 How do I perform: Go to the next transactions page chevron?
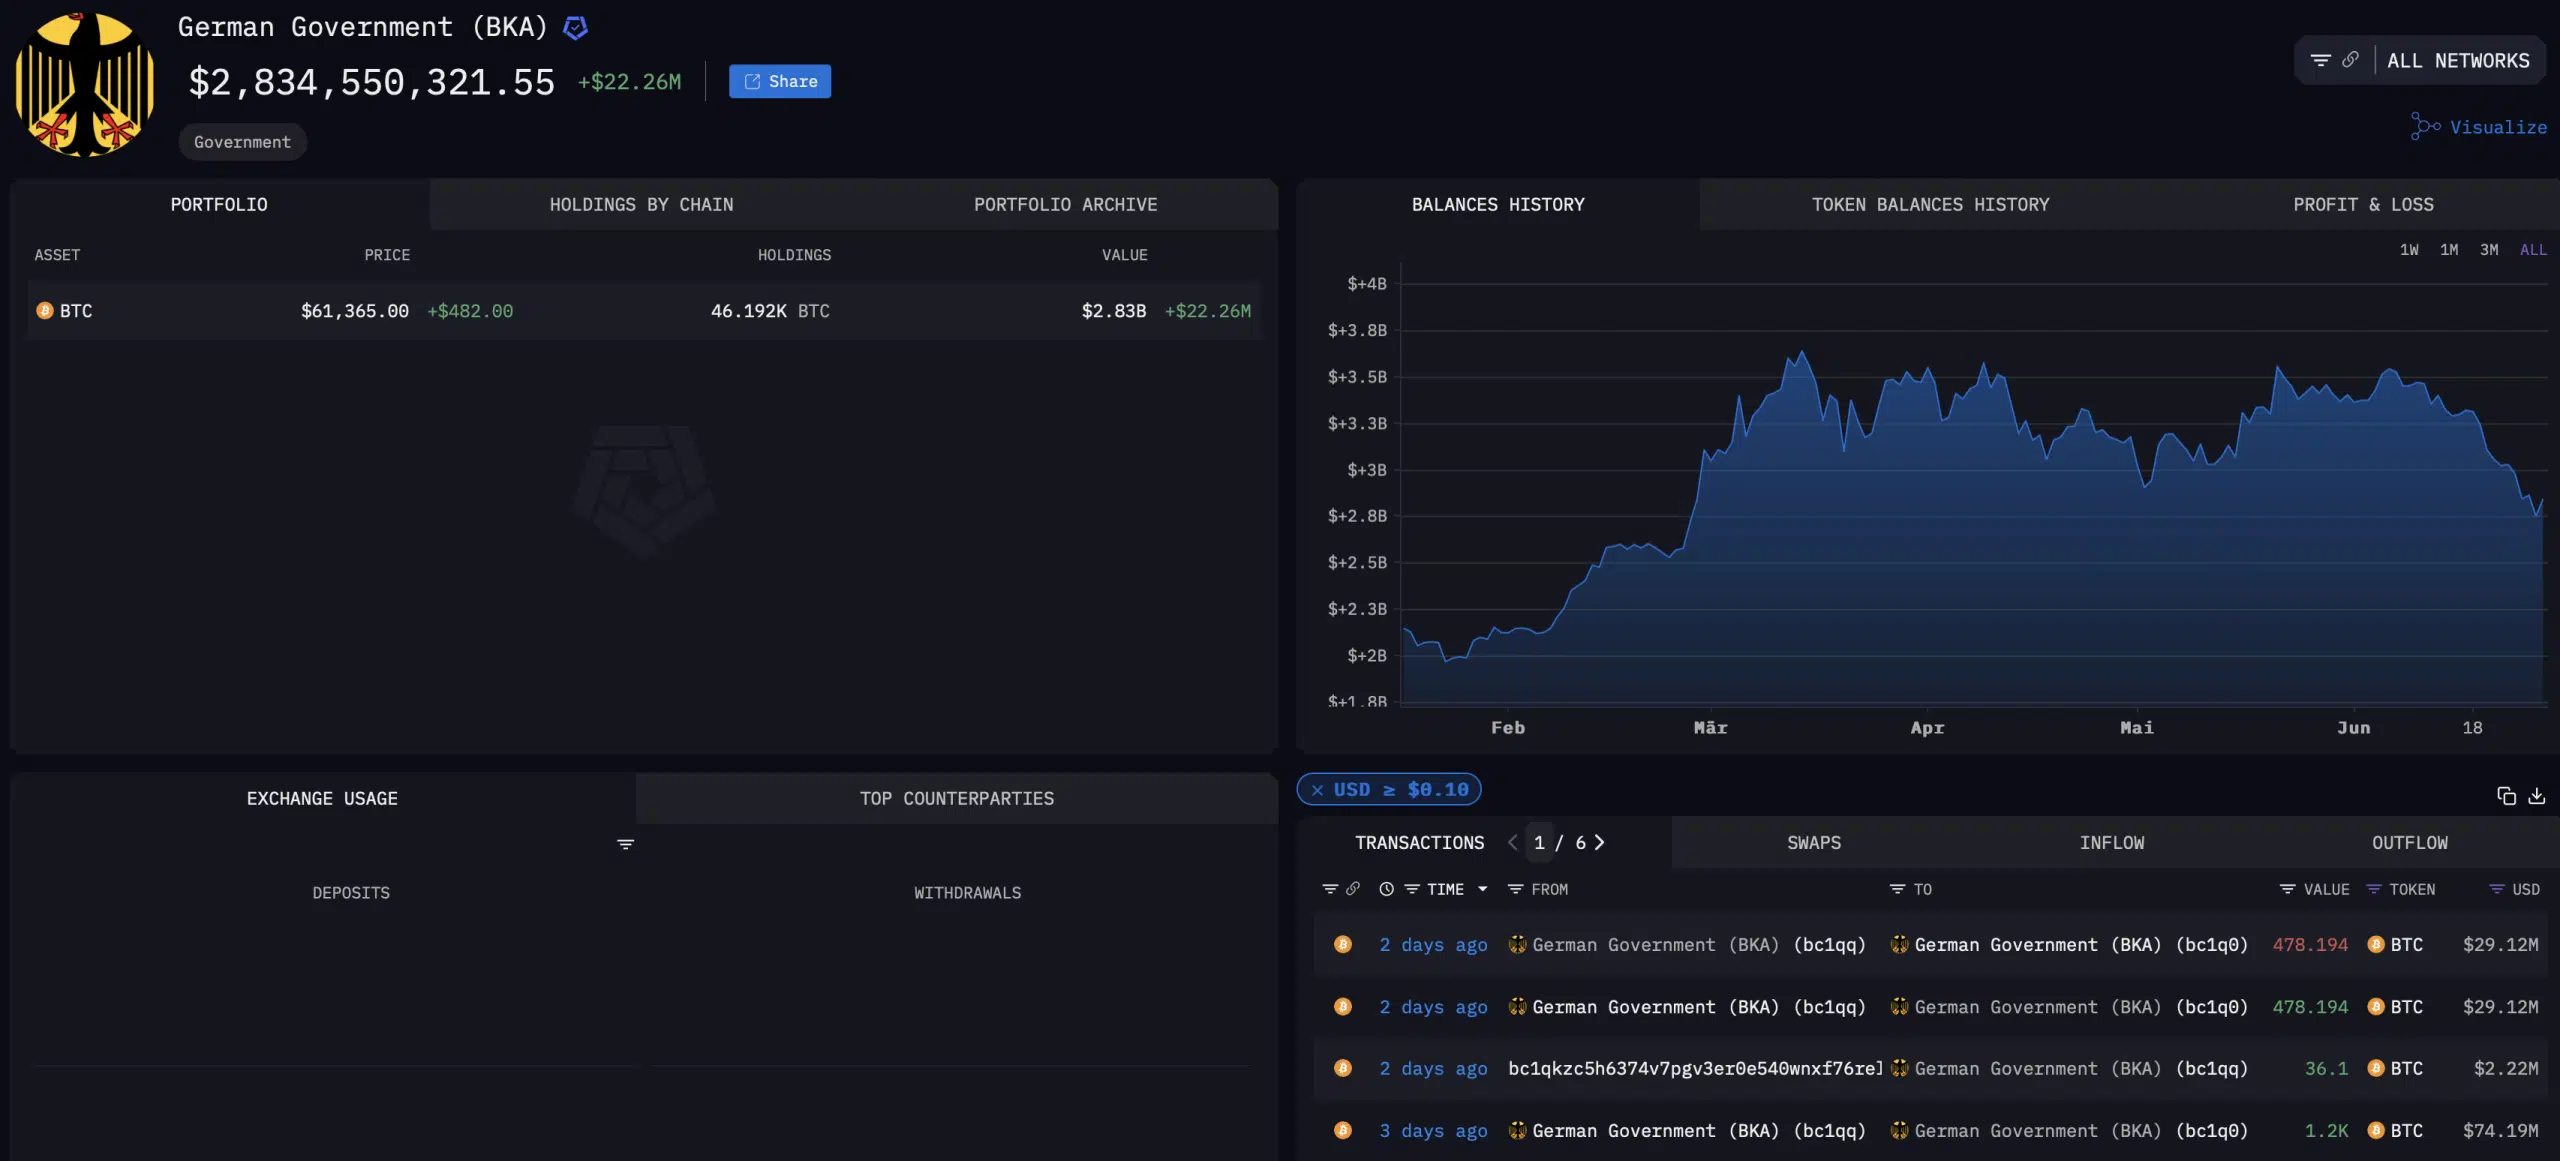point(1601,843)
